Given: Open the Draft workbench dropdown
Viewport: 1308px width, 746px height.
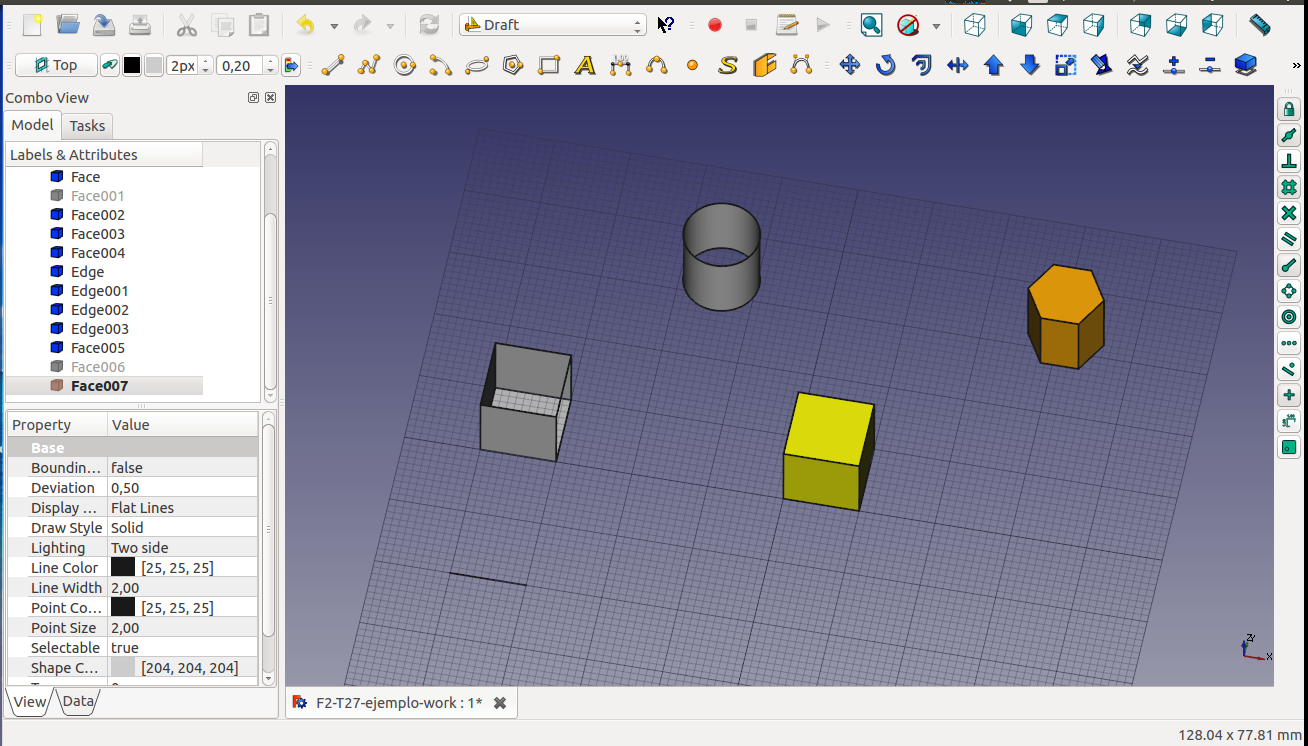Looking at the screenshot, I should coord(553,25).
